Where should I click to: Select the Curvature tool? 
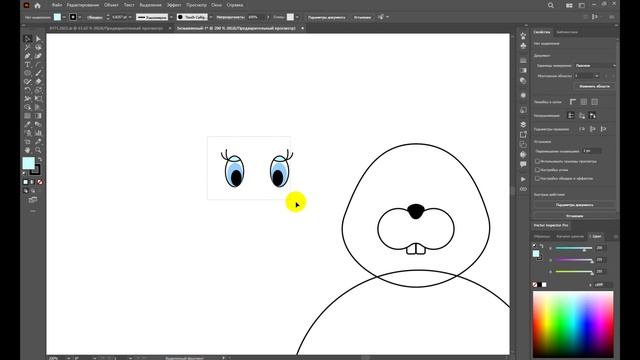(38, 56)
